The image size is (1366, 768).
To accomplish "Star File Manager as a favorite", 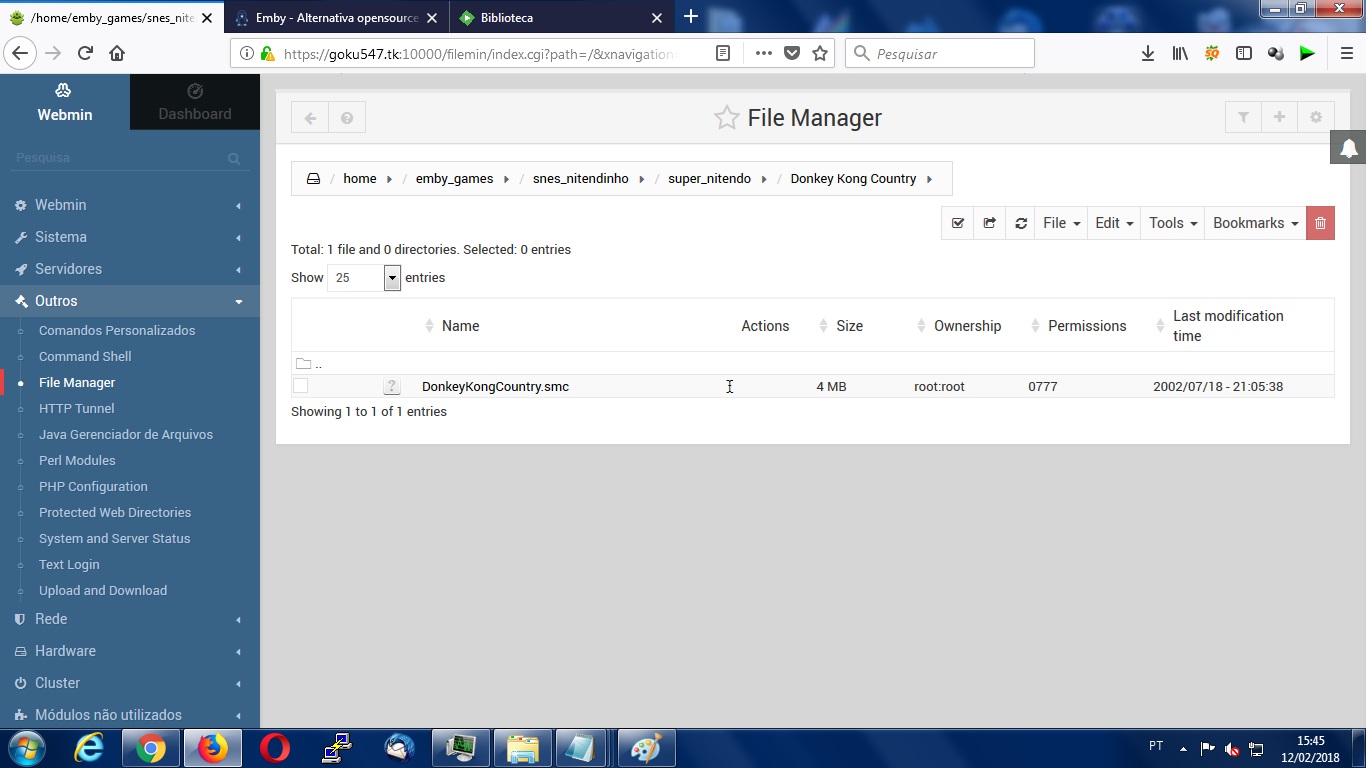I will coord(726,118).
